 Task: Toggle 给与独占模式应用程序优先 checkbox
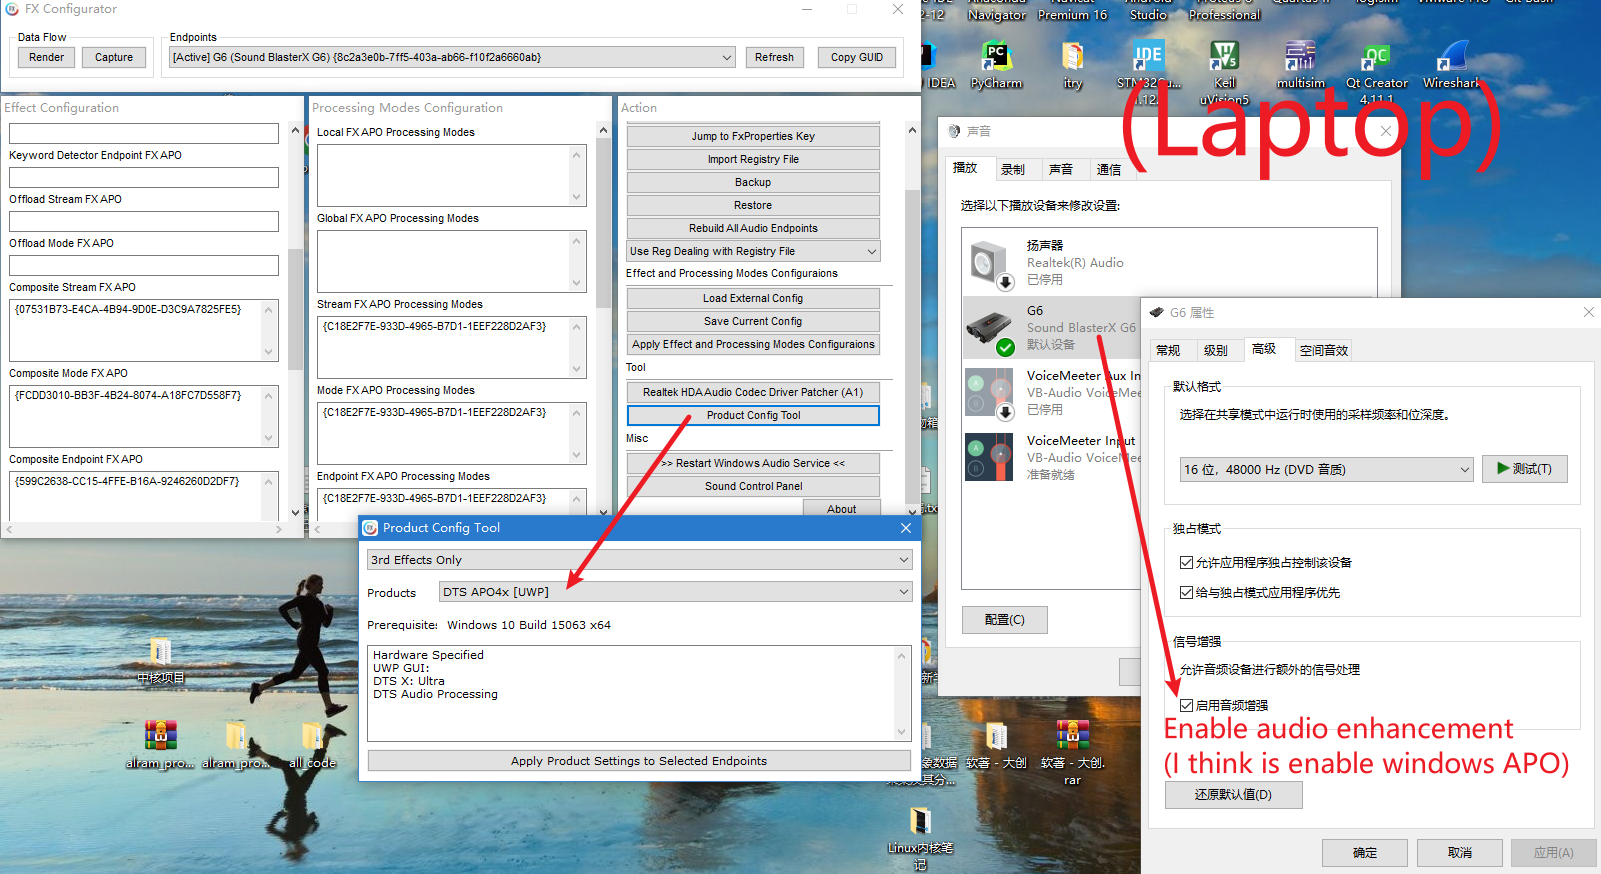point(1186,593)
